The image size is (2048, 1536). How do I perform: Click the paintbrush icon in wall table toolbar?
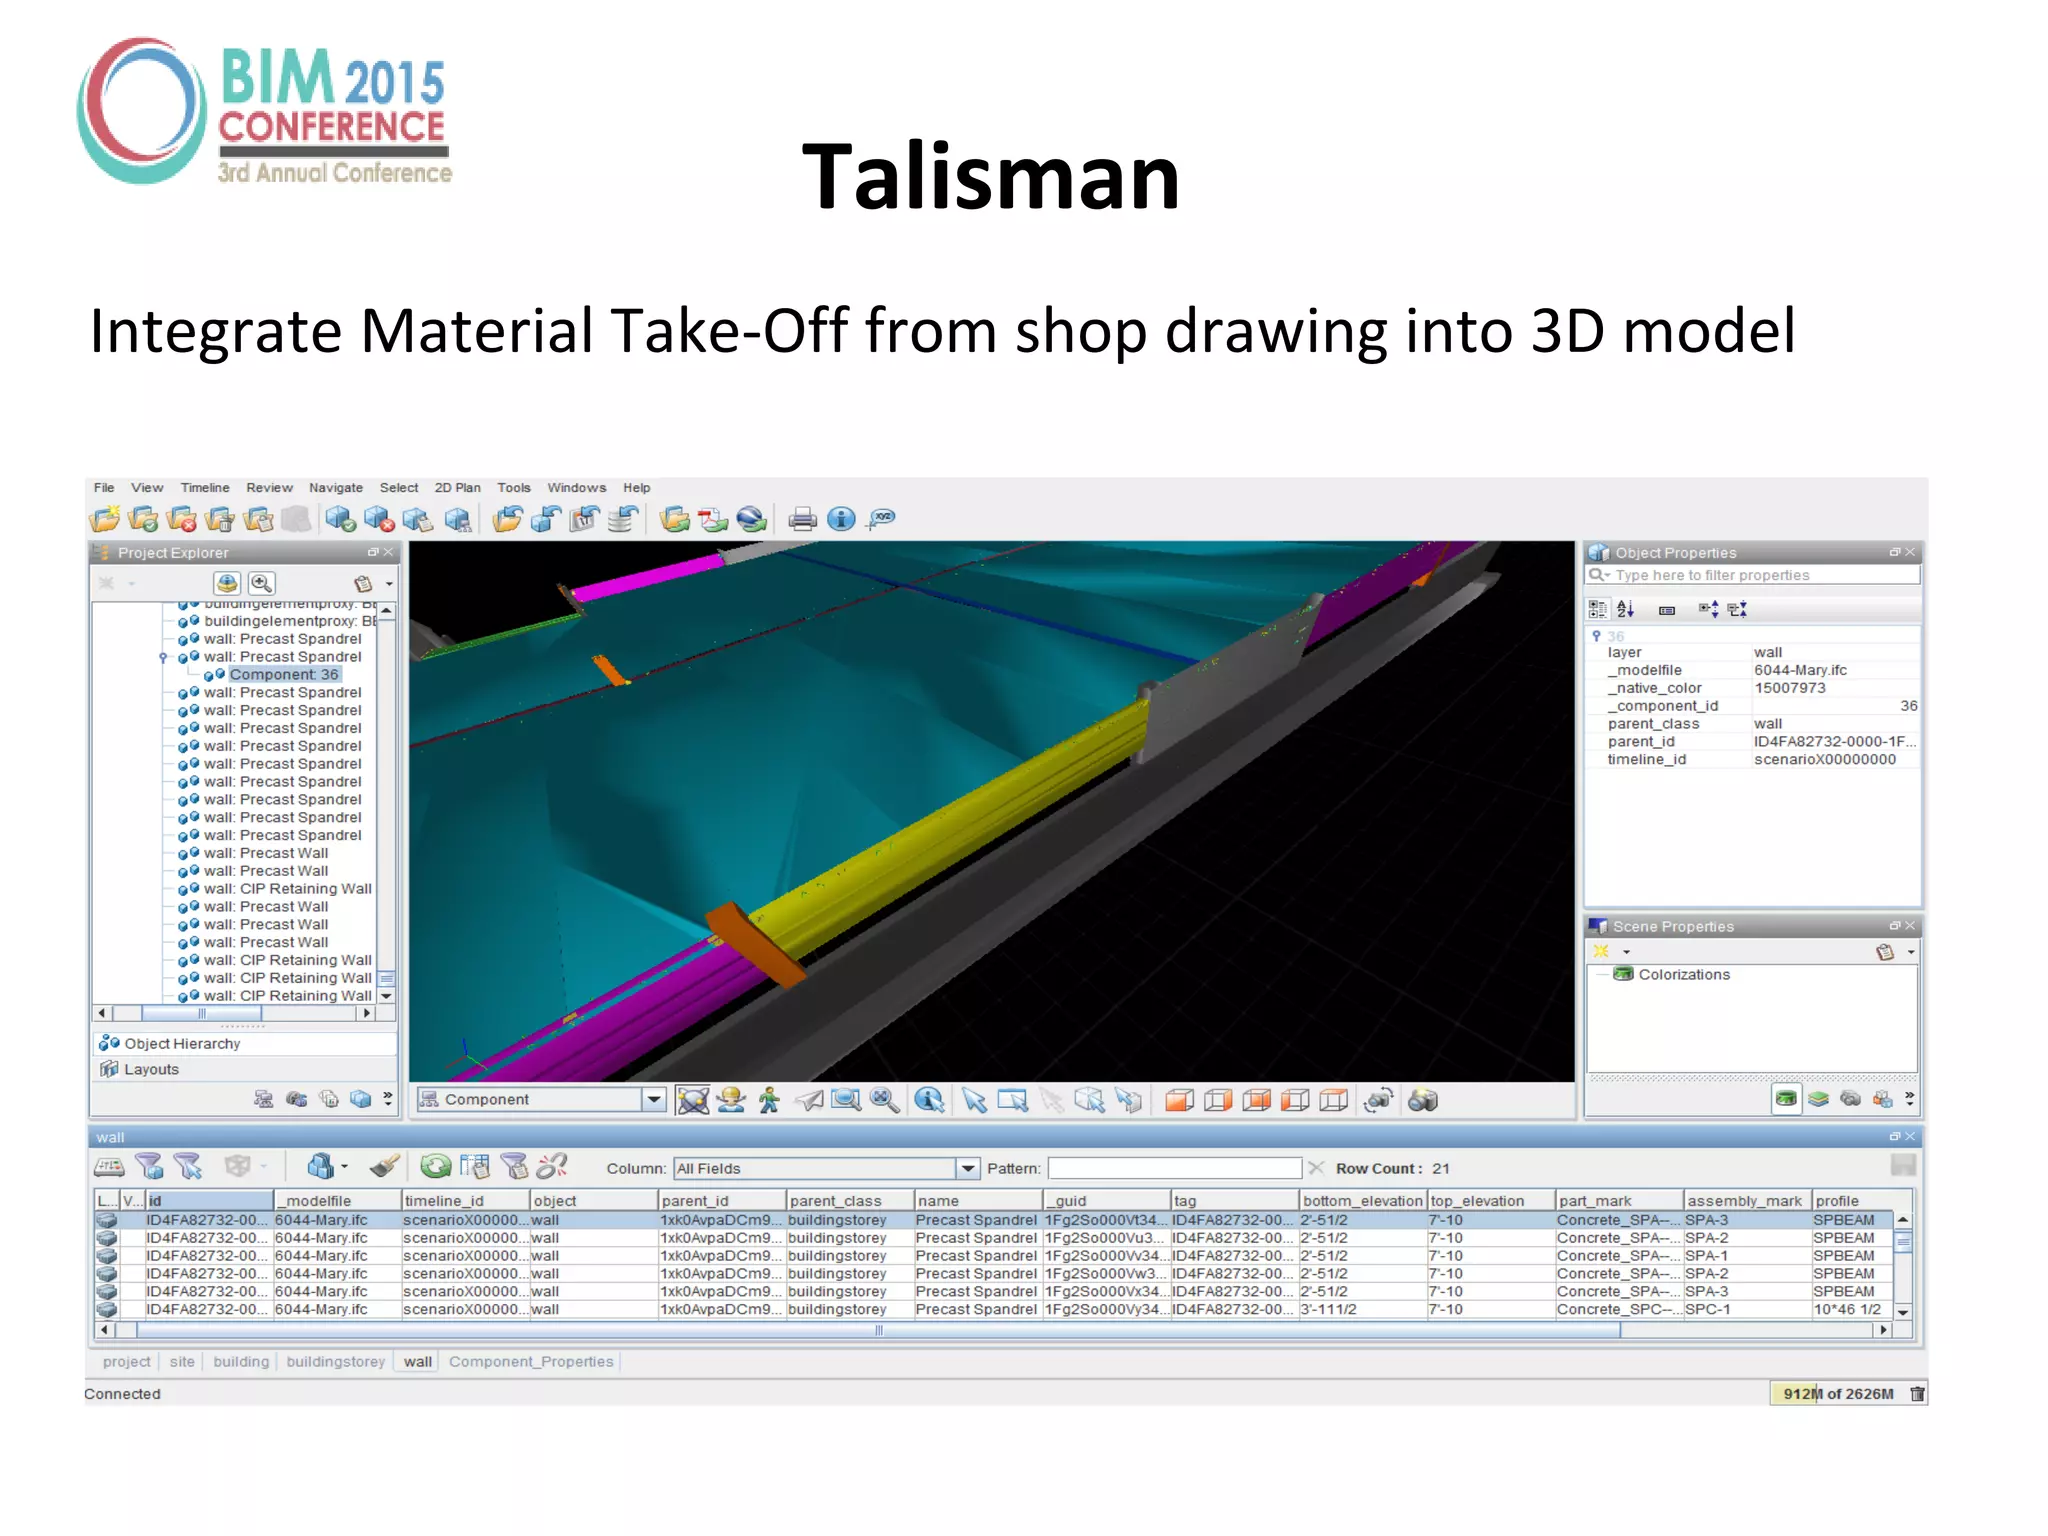(x=384, y=1166)
